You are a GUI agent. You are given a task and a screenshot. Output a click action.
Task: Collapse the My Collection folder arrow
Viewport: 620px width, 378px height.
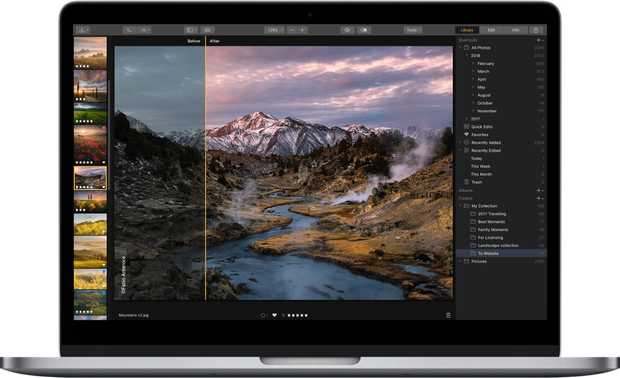coord(460,206)
